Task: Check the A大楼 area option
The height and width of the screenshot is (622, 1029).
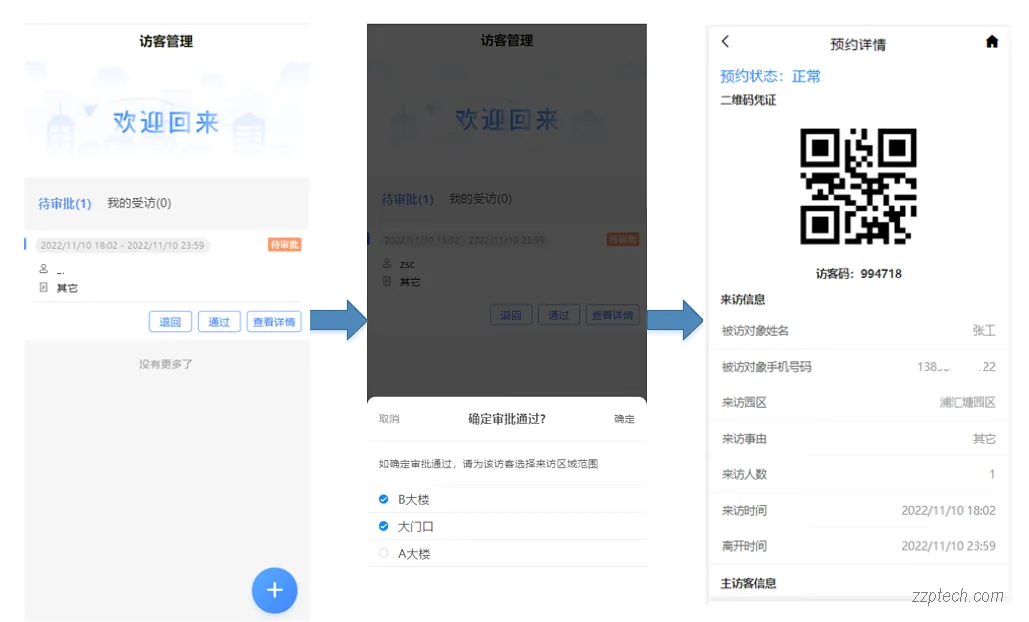Action: coord(383,553)
